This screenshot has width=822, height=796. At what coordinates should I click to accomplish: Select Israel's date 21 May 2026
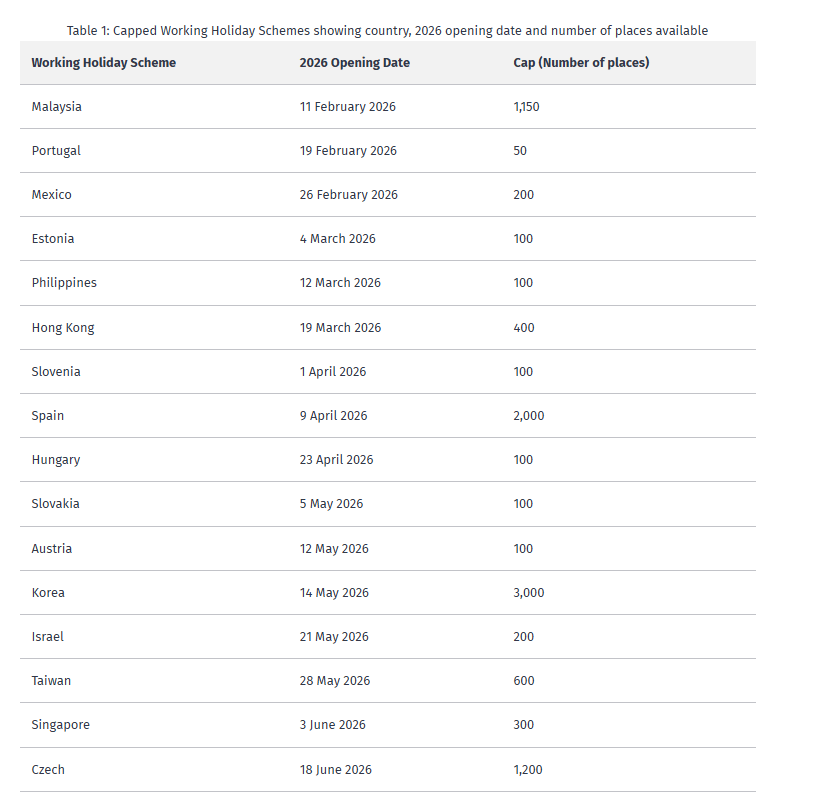[x=334, y=637]
